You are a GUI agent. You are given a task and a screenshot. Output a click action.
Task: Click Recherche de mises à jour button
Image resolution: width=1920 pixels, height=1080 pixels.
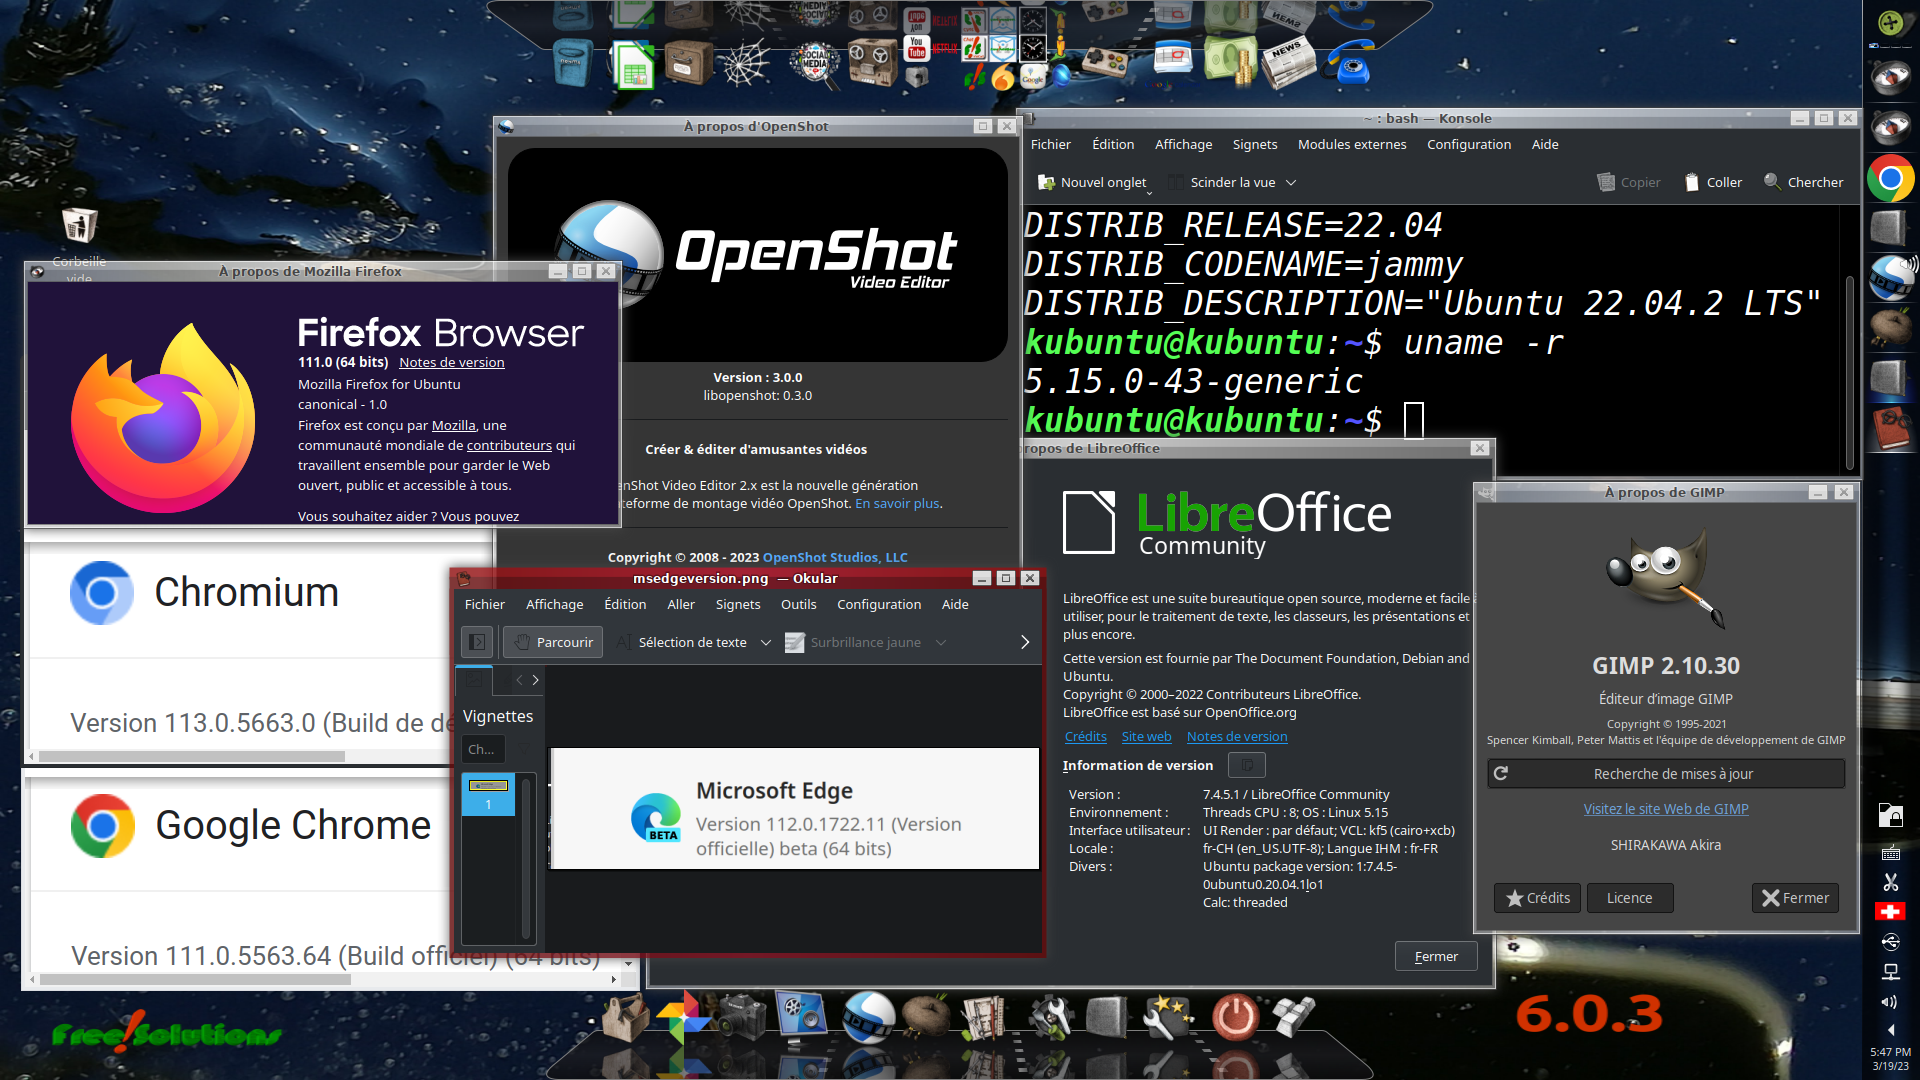[x=1665, y=773]
